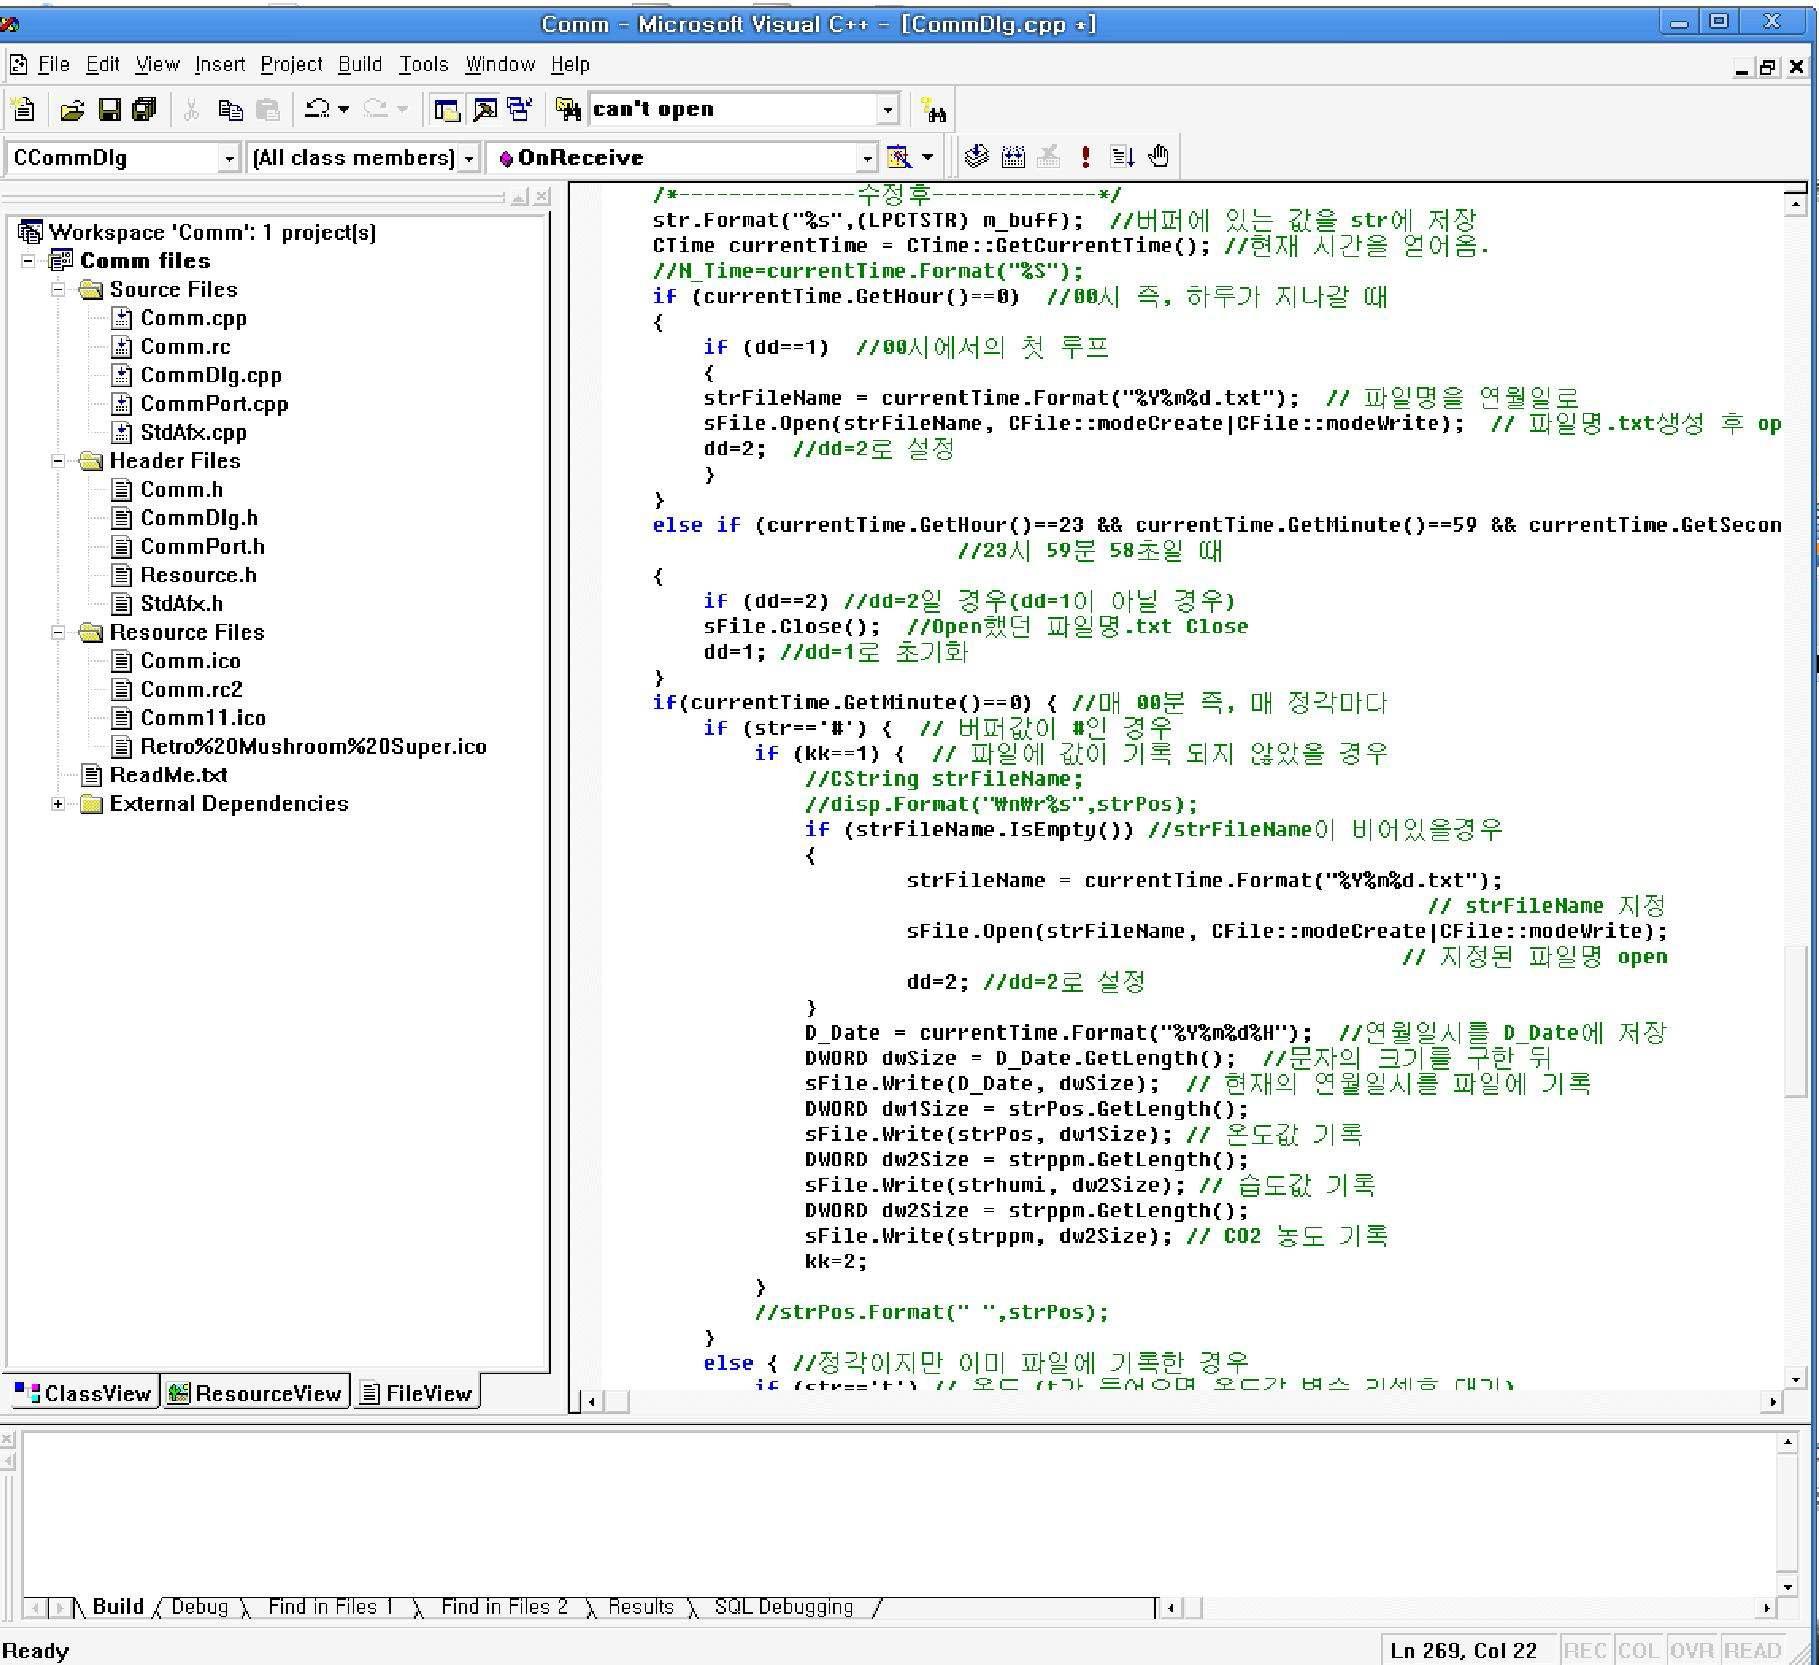The image size is (1819, 1665).
Task: Click the Insert Breakpoint hand icon
Action: point(1158,156)
